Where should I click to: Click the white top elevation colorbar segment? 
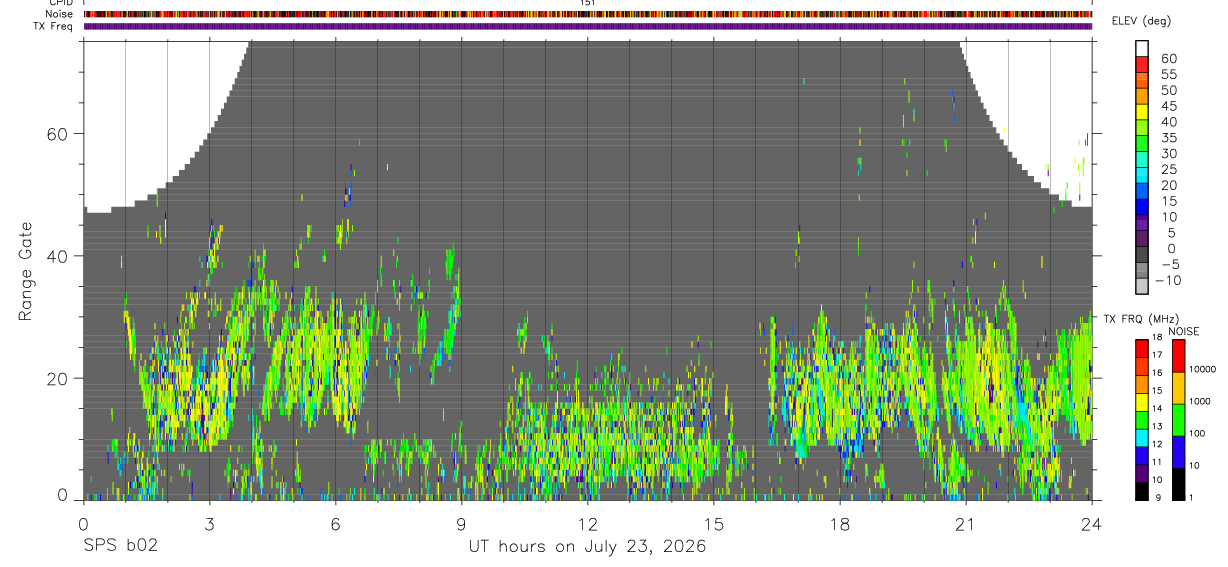point(1142,47)
